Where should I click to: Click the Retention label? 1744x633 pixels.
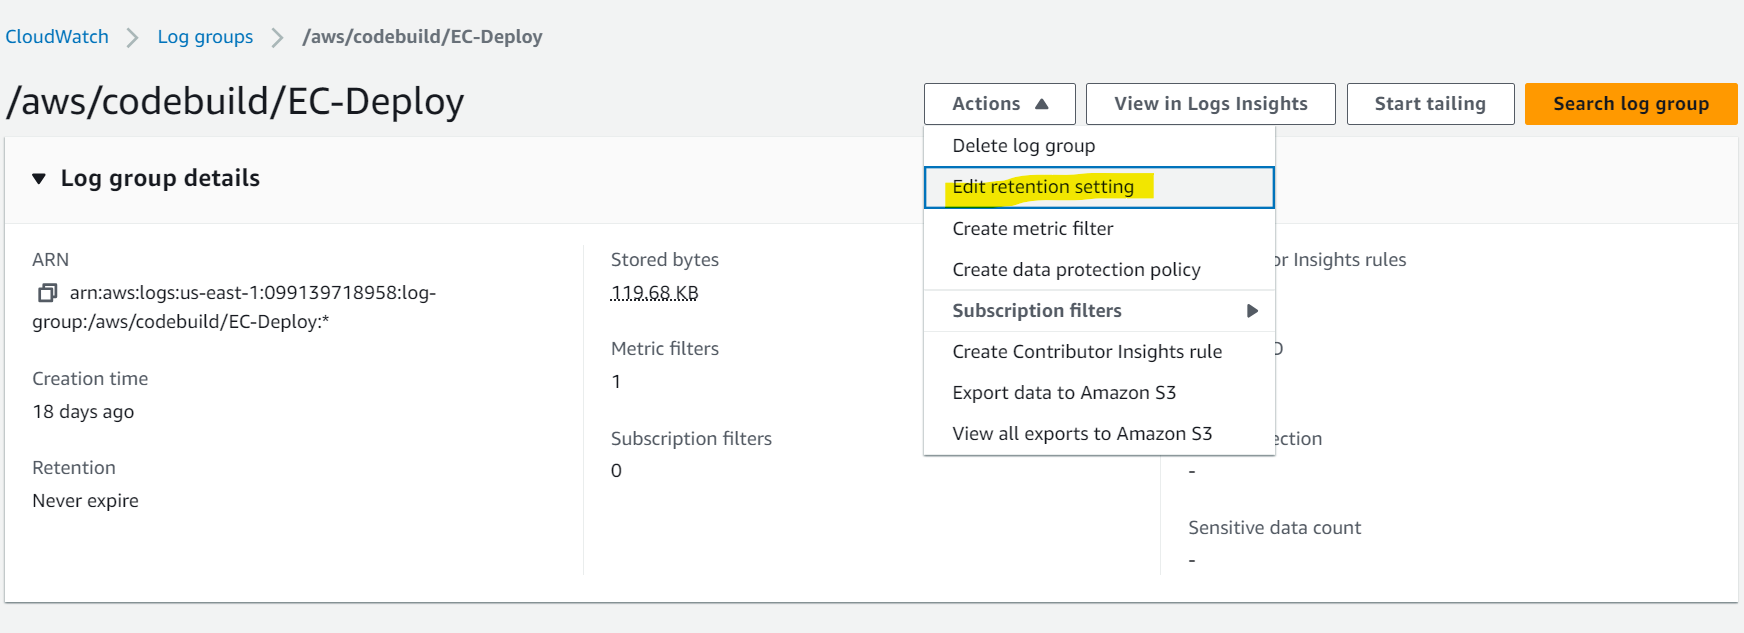click(74, 468)
